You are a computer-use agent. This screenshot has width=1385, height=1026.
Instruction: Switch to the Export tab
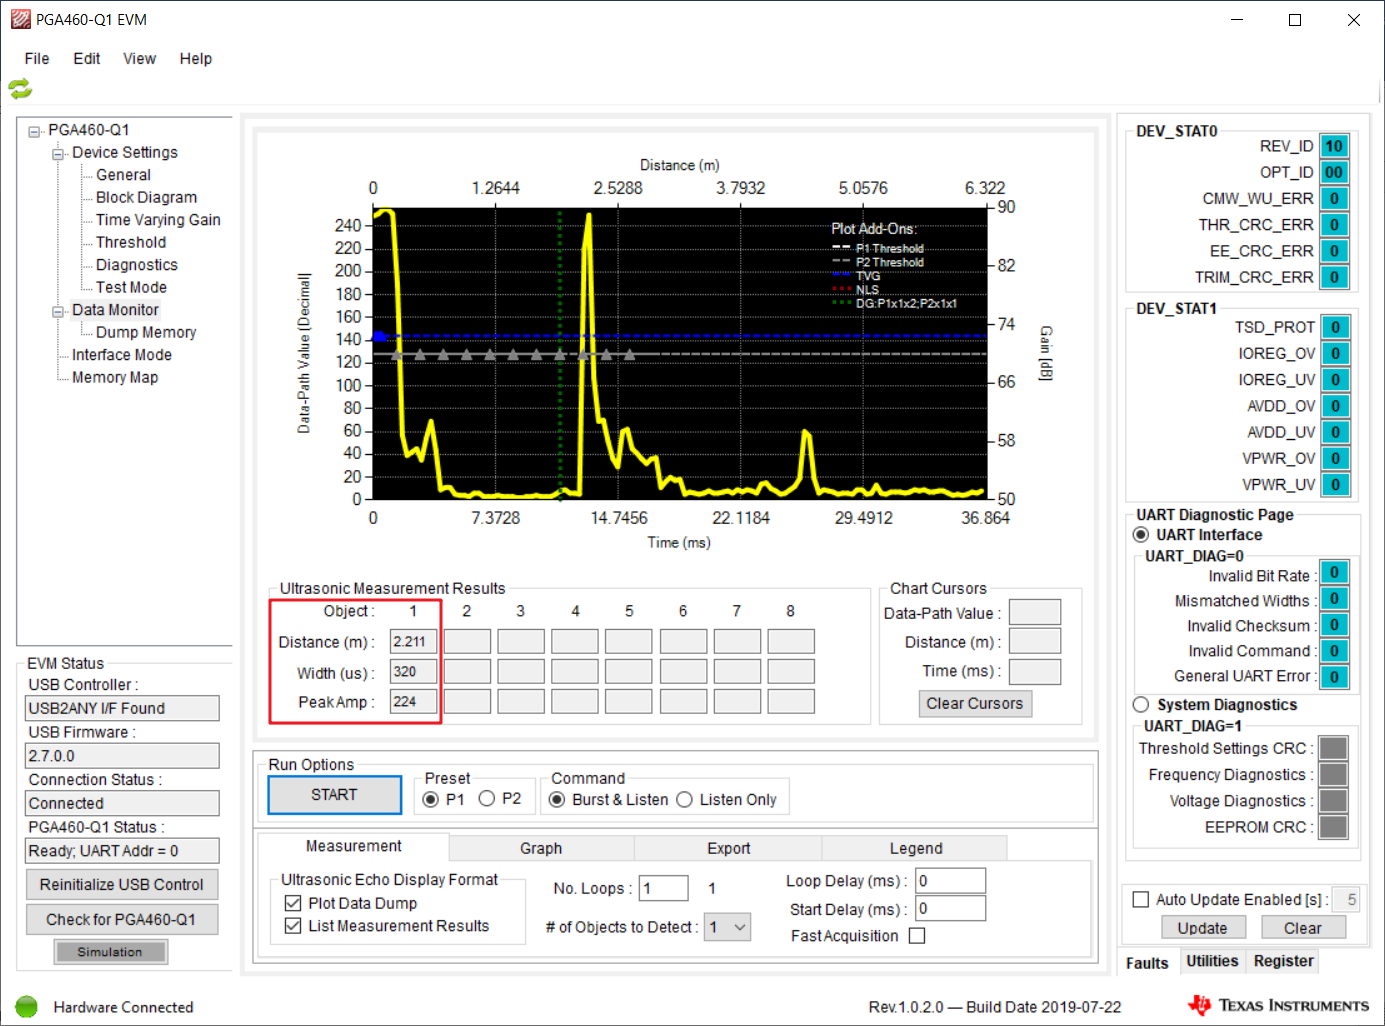point(727,847)
